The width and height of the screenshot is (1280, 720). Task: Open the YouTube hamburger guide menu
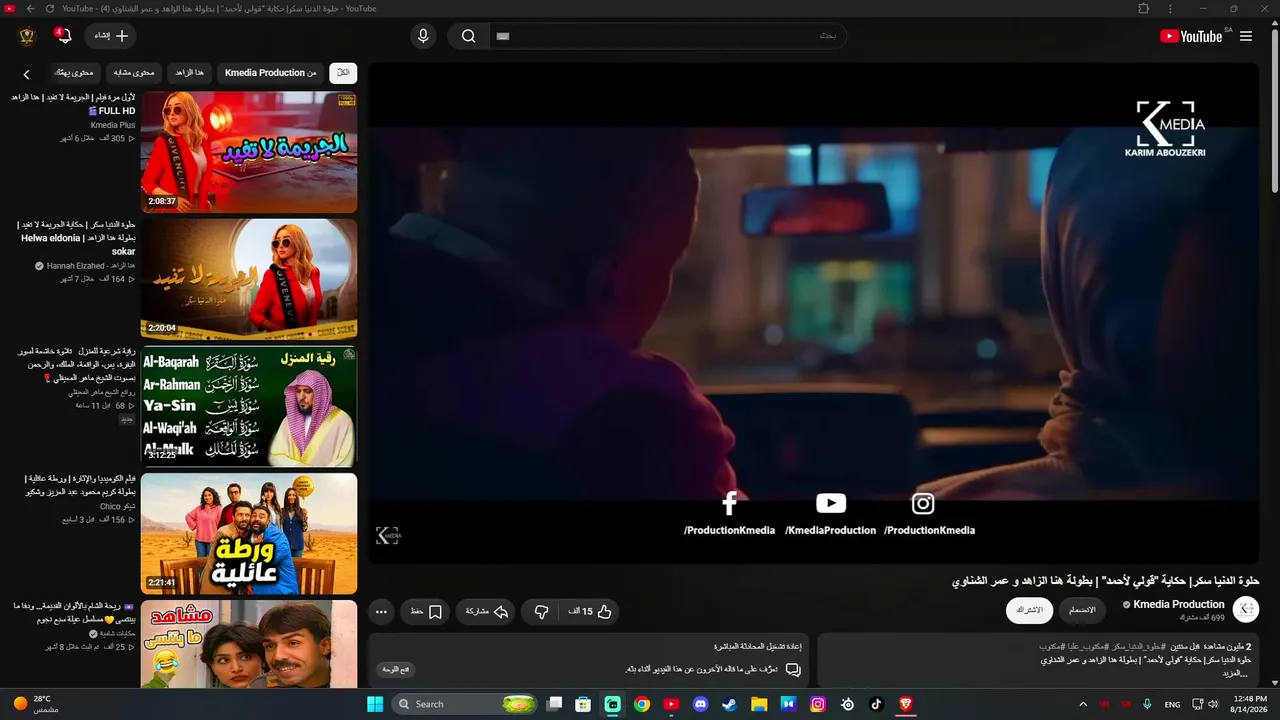1246,36
